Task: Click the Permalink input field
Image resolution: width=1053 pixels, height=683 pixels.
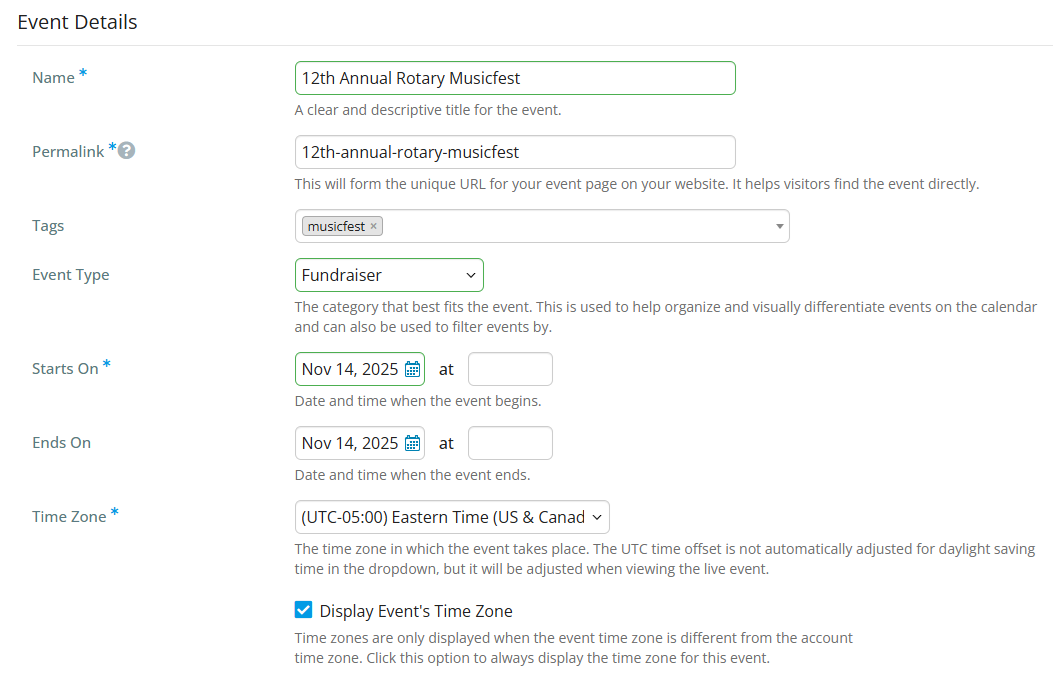Action: [515, 152]
